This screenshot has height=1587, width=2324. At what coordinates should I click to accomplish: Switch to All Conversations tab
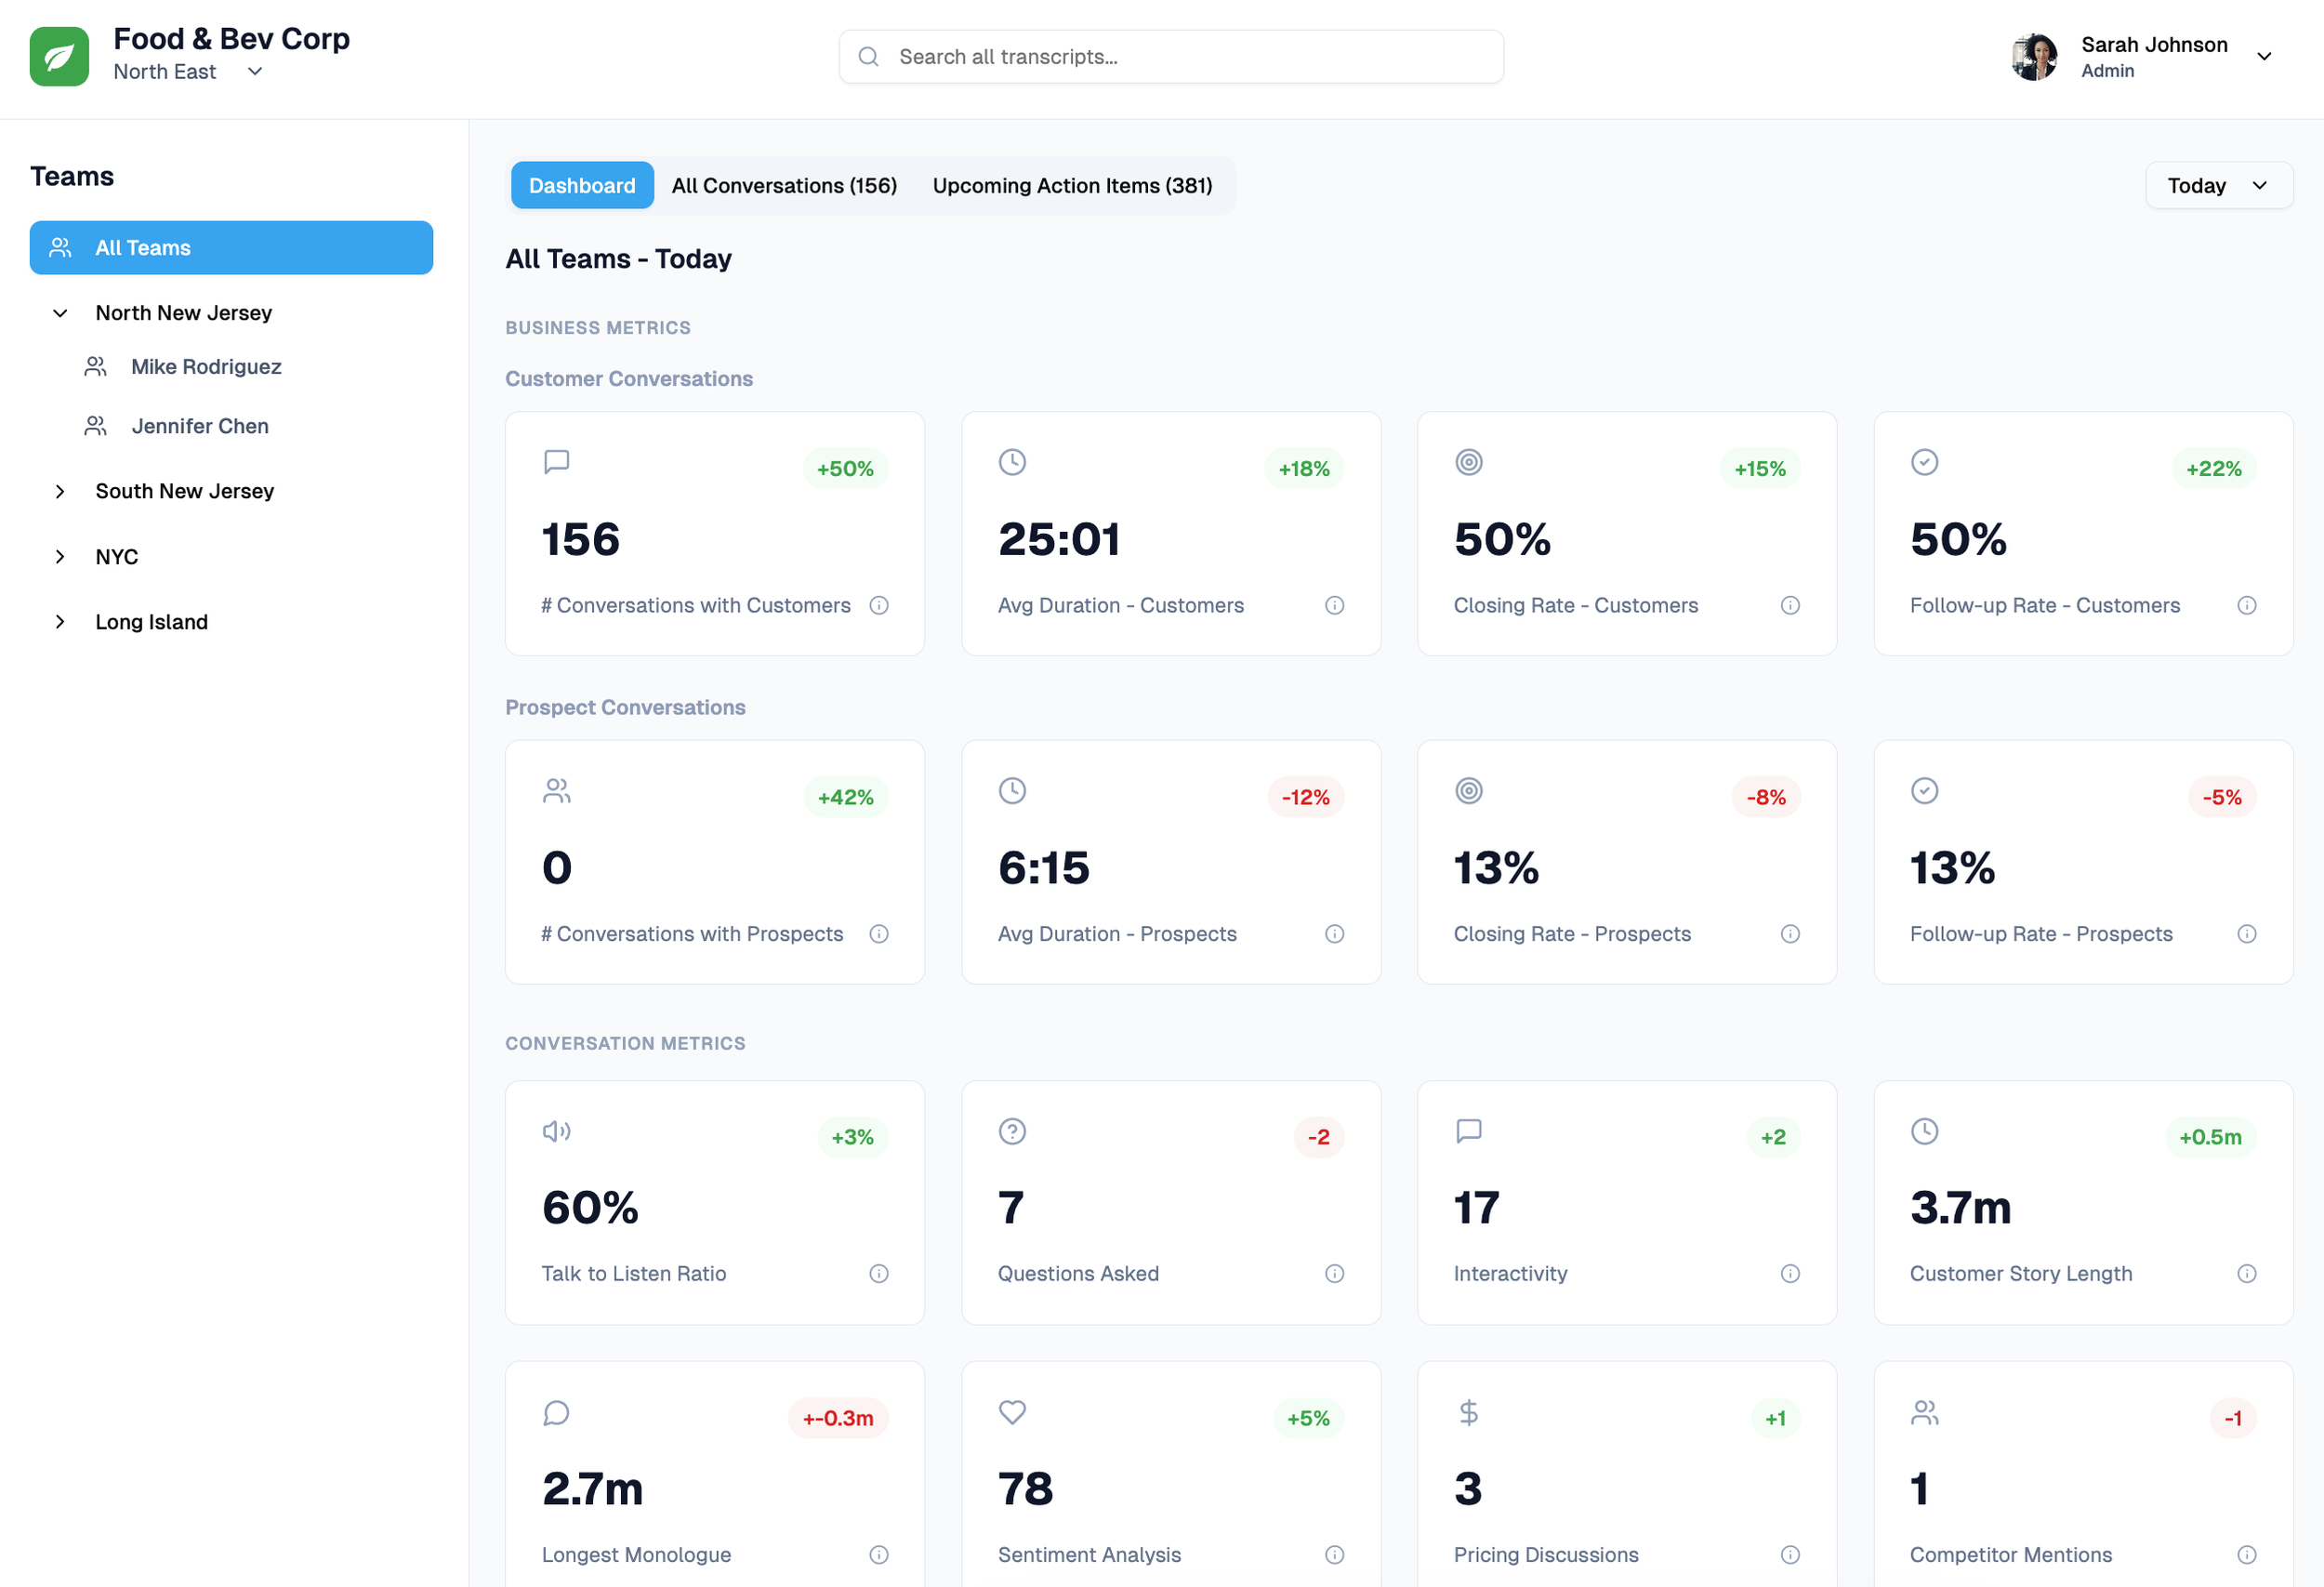[x=784, y=185]
